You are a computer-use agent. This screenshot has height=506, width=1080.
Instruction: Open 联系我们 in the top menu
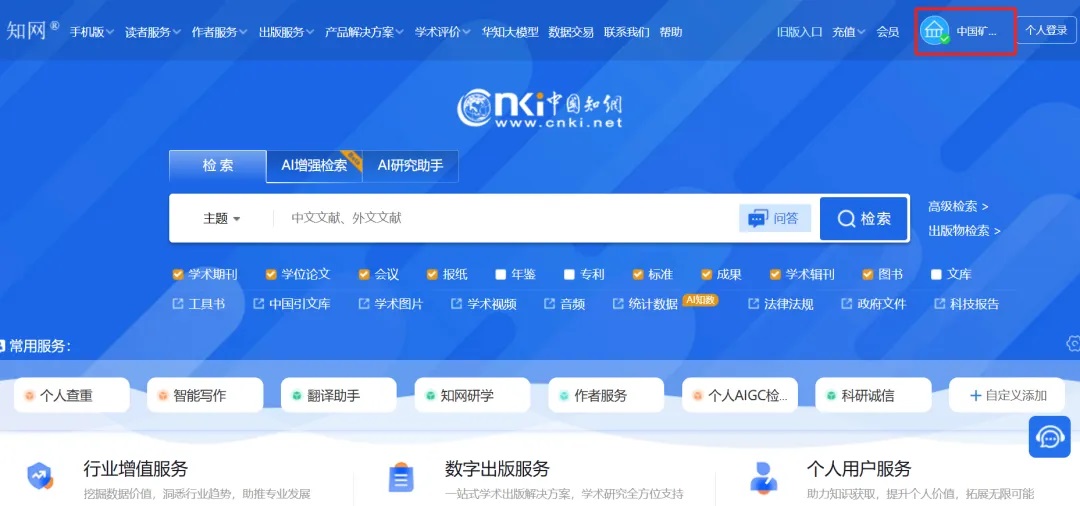[627, 32]
